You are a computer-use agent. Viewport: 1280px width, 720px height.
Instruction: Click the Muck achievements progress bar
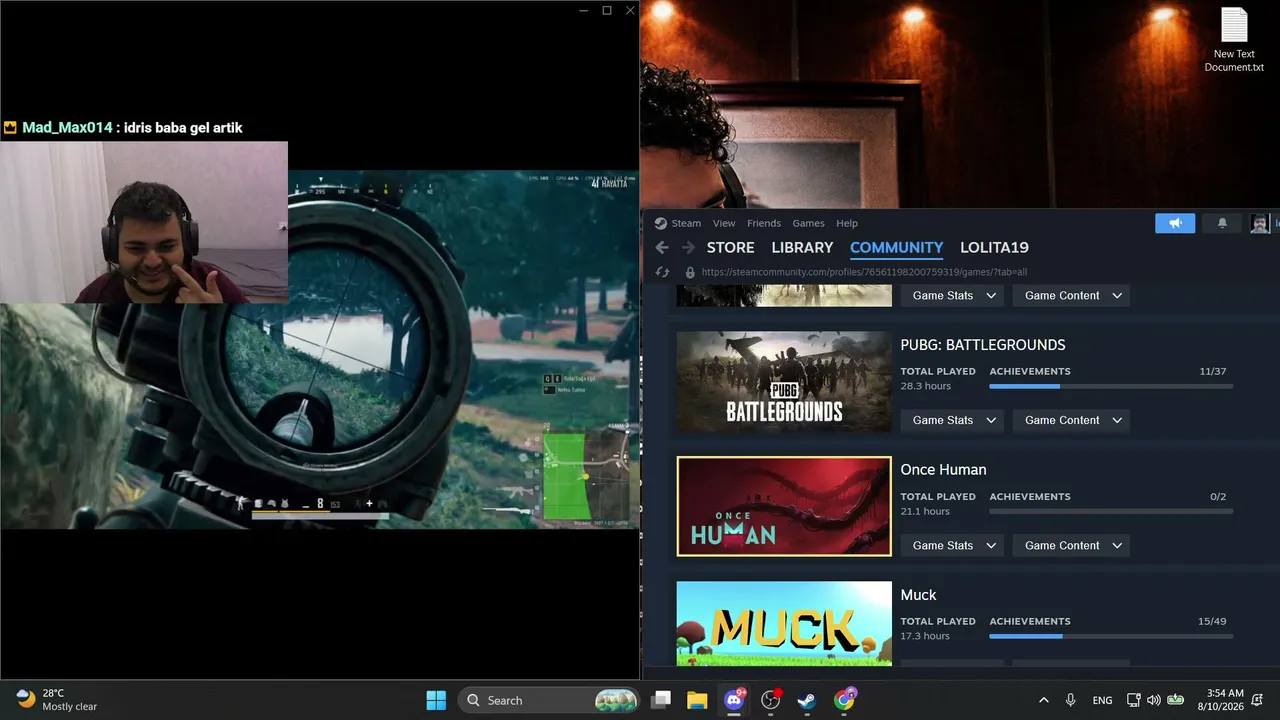click(x=1111, y=636)
